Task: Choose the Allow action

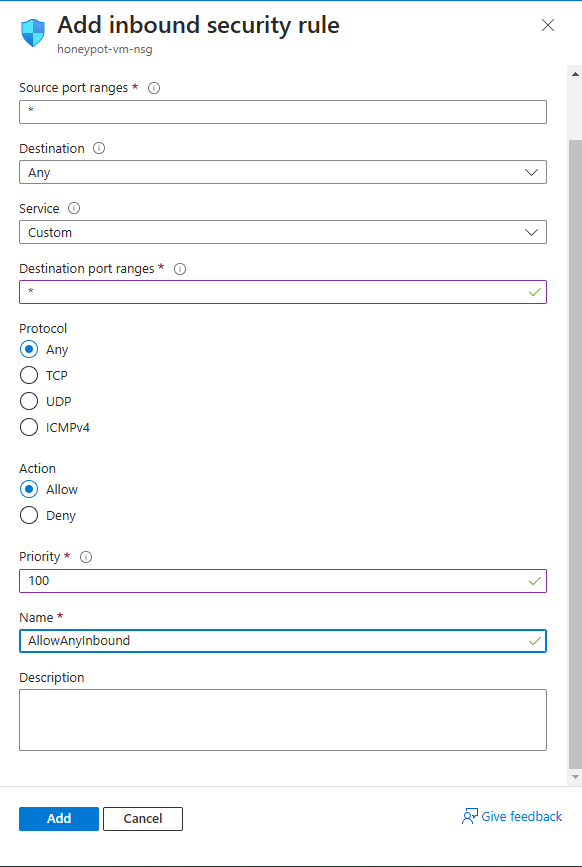Action: click(29, 489)
